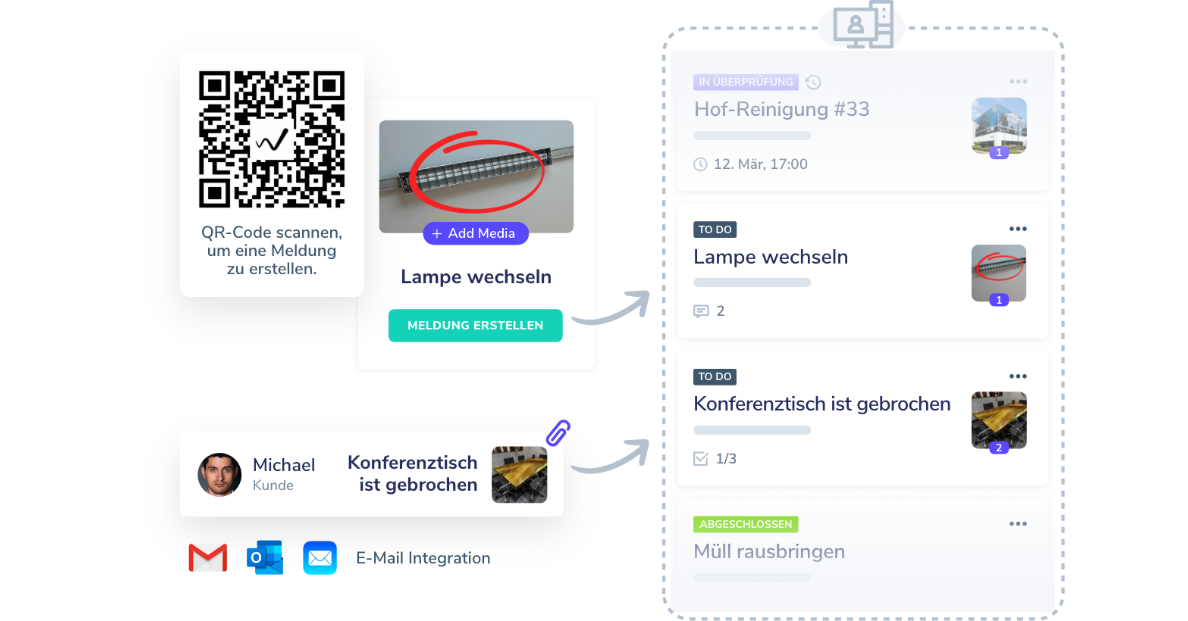
Task: Click the paperclip attachment icon
Action: 558,433
